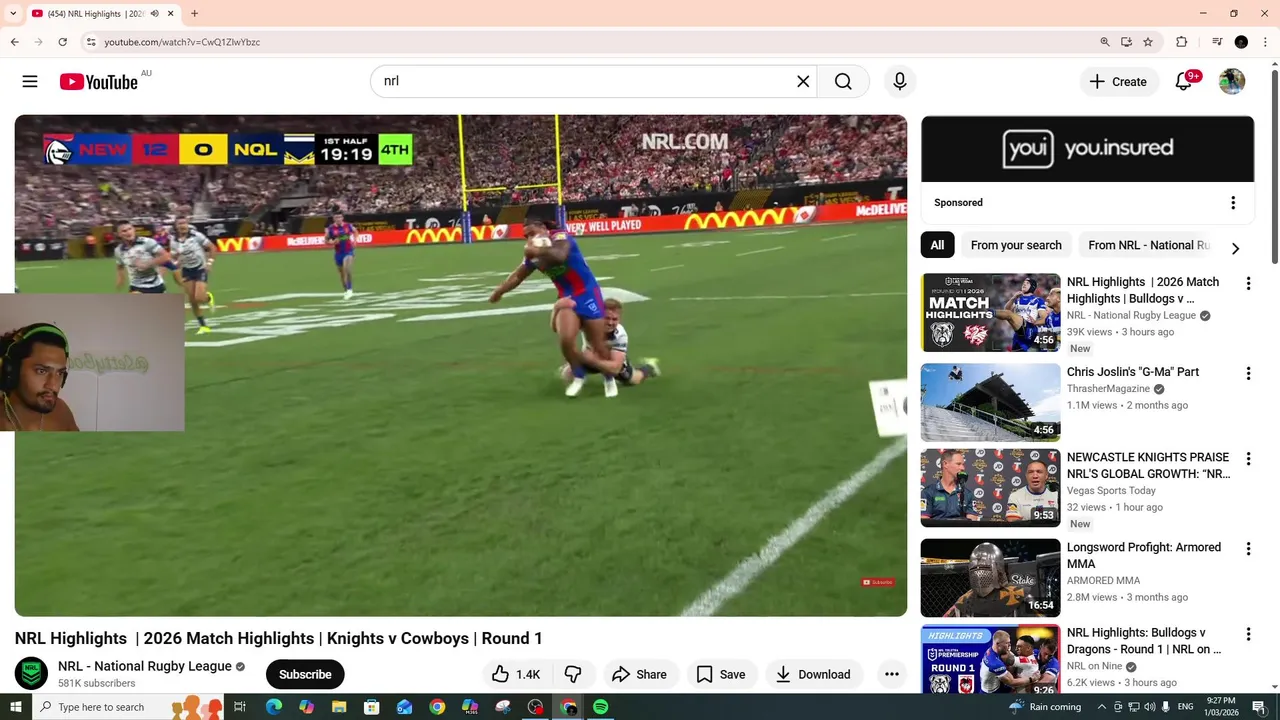
Task: Open title Chris Joslin's "G-Ma" Part
Action: [1133, 372]
